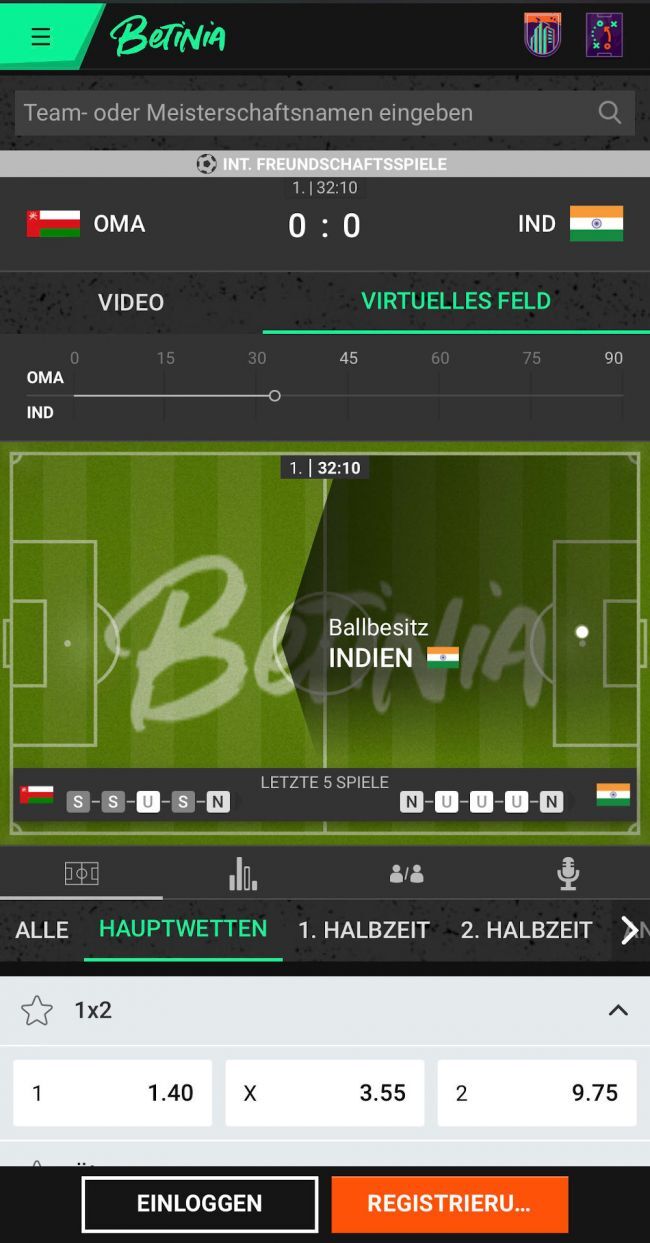
Task: Select the football pitch view icon
Action: click(x=81, y=874)
